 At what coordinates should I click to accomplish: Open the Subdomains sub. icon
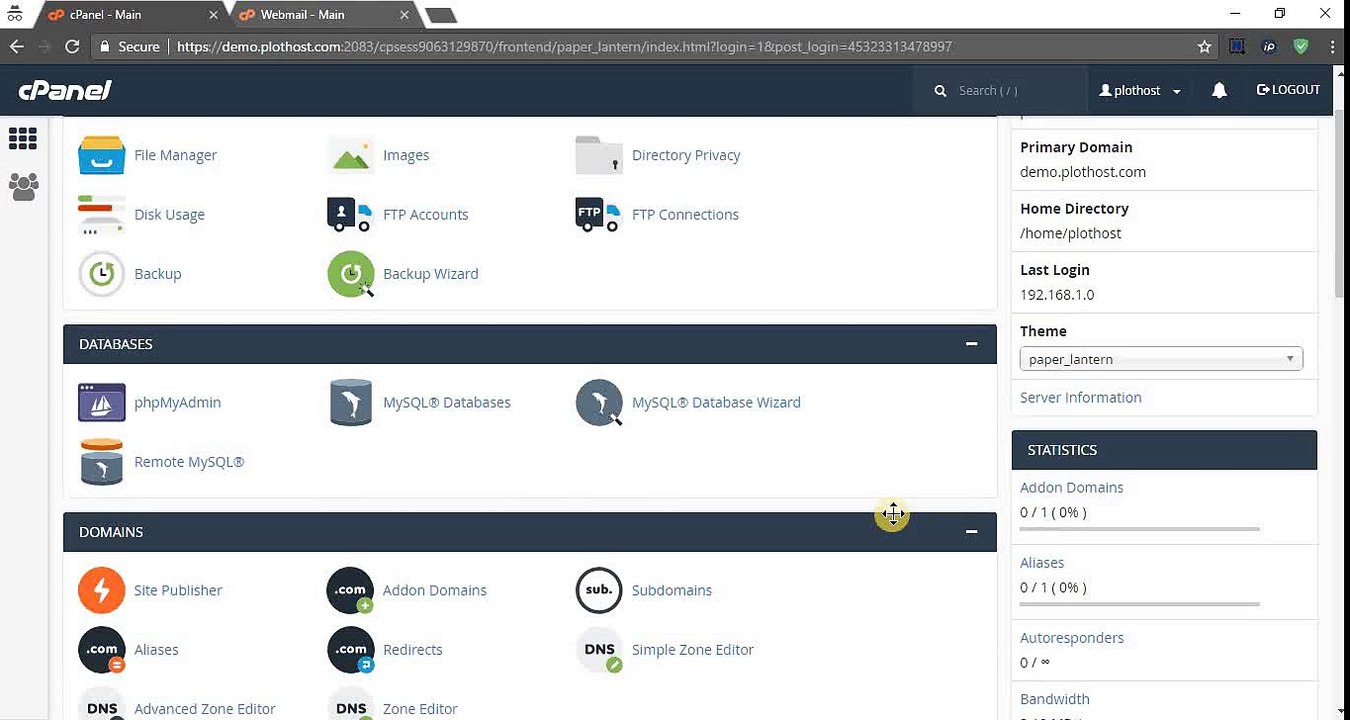pos(599,590)
